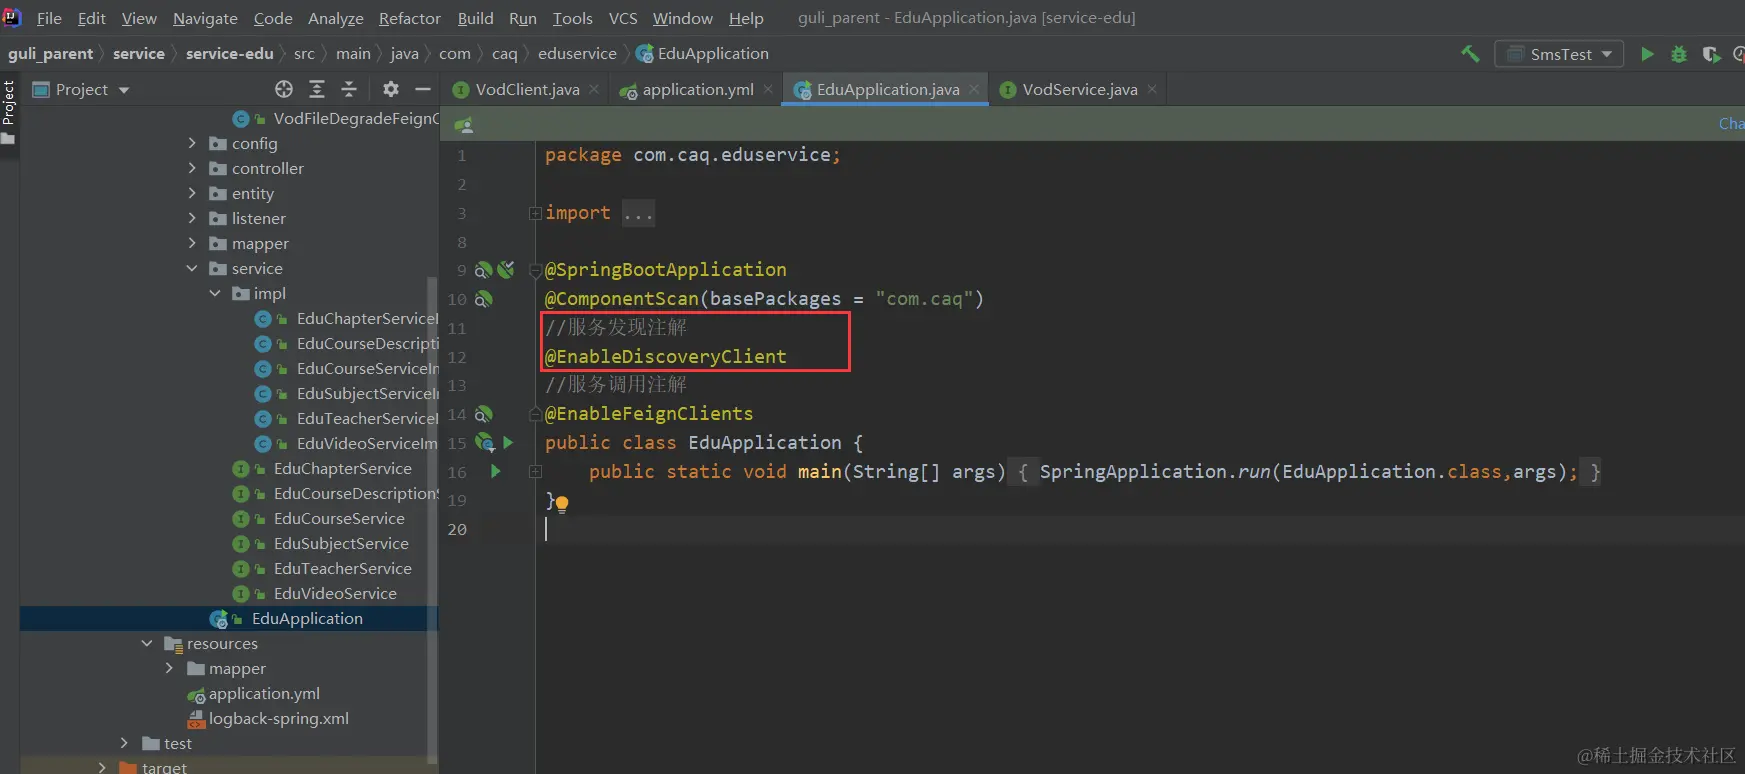
Task: Open the Edit menu
Action: [x=91, y=18]
